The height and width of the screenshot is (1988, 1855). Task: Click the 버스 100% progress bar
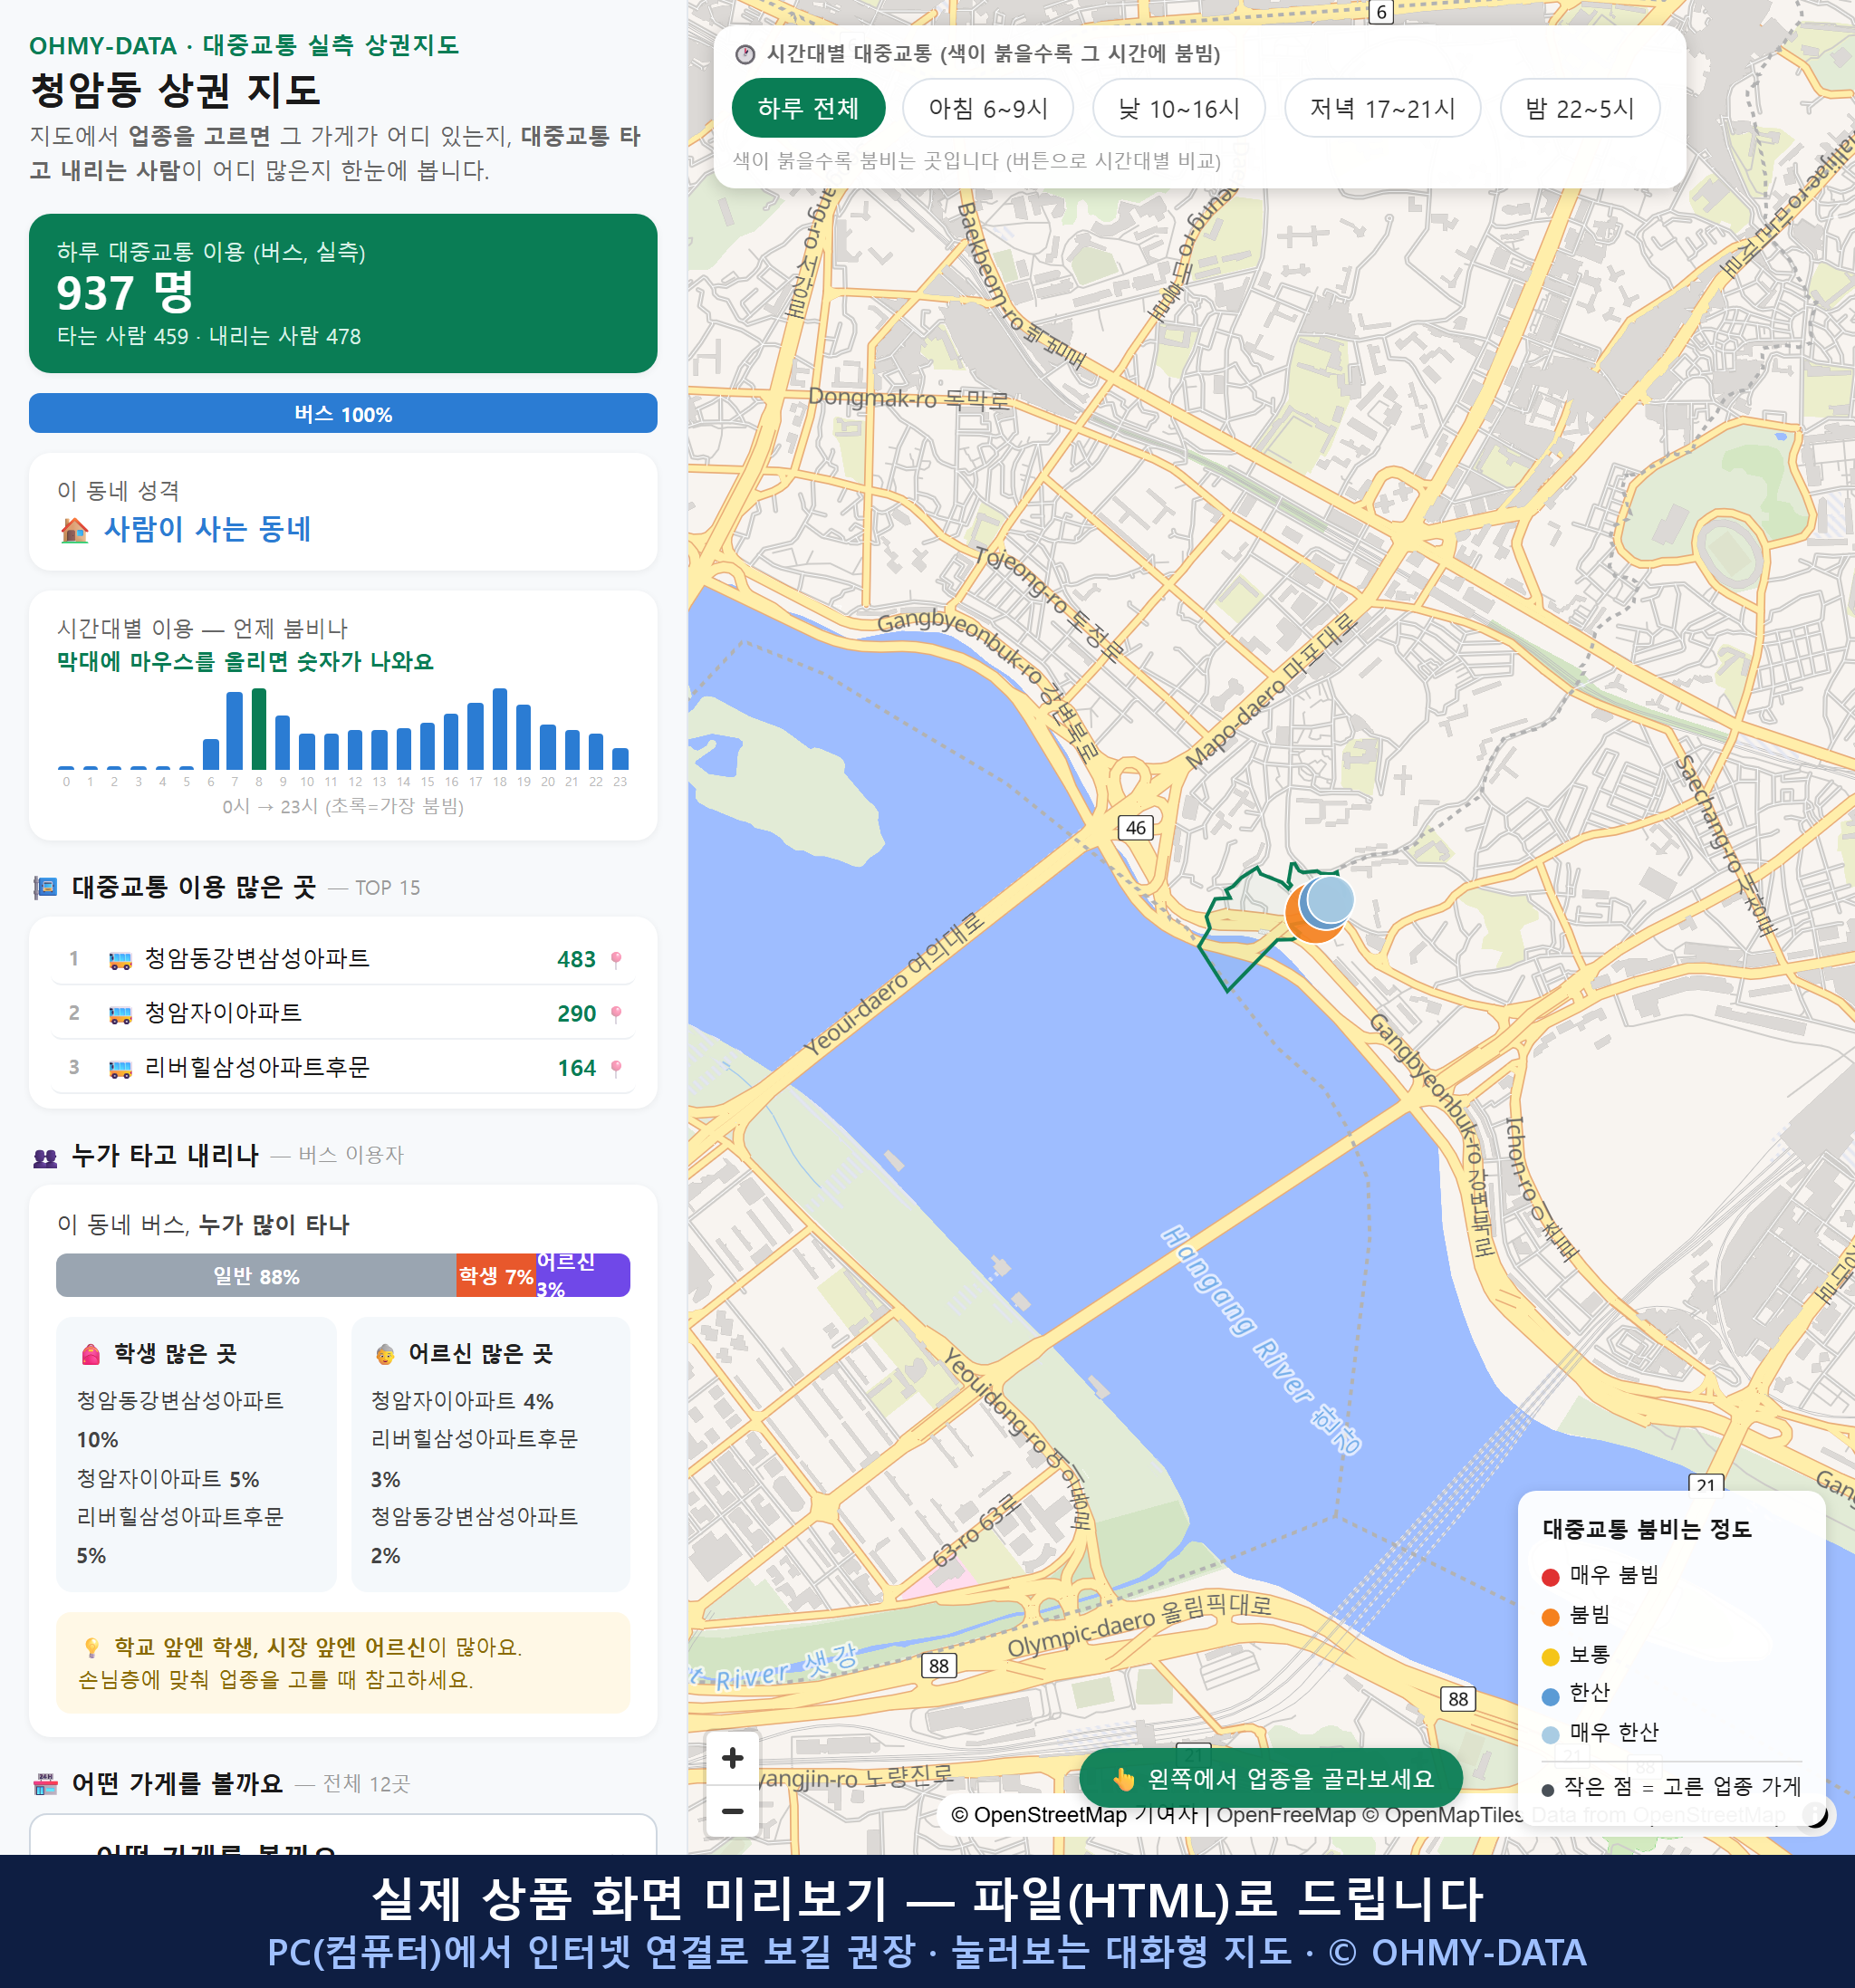(343, 413)
